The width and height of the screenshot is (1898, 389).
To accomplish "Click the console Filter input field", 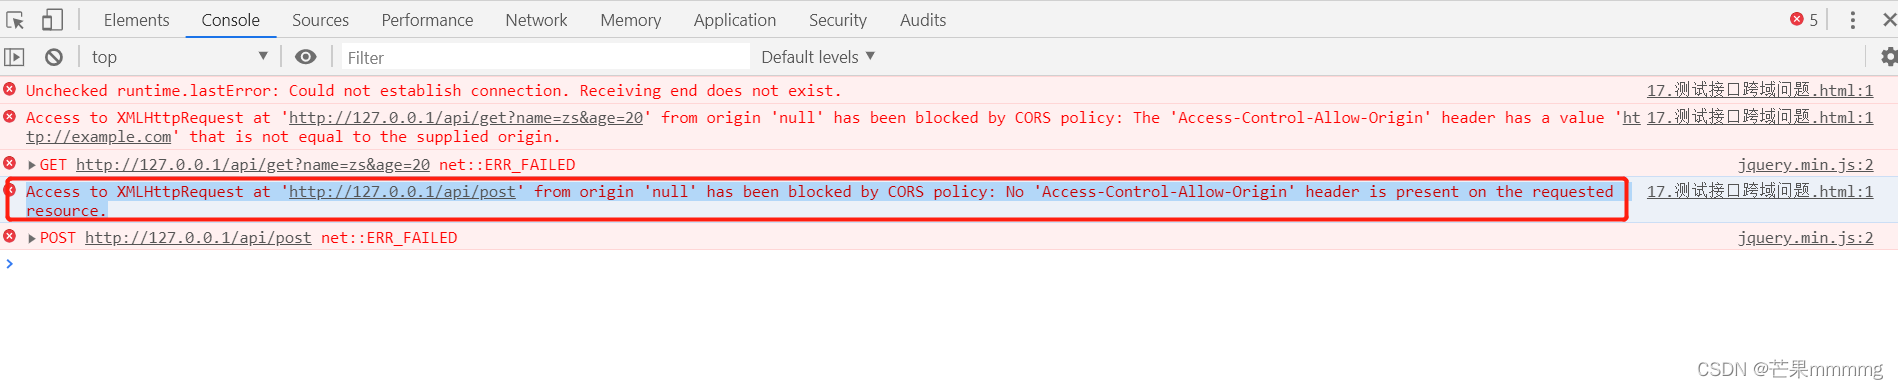I will [546, 57].
